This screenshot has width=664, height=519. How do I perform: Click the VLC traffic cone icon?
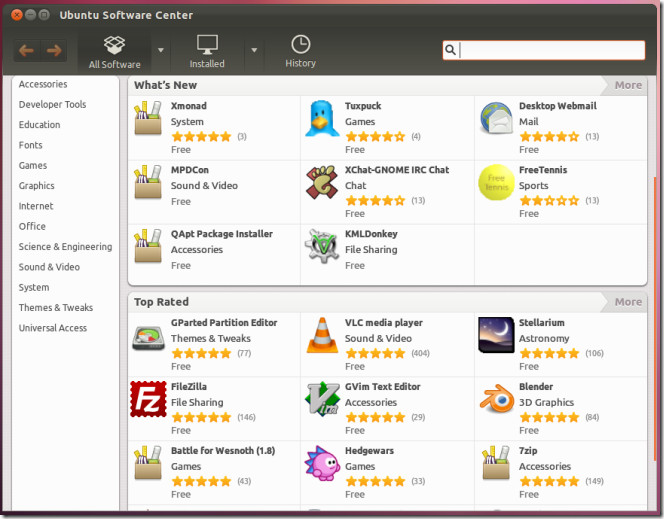point(322,335)
